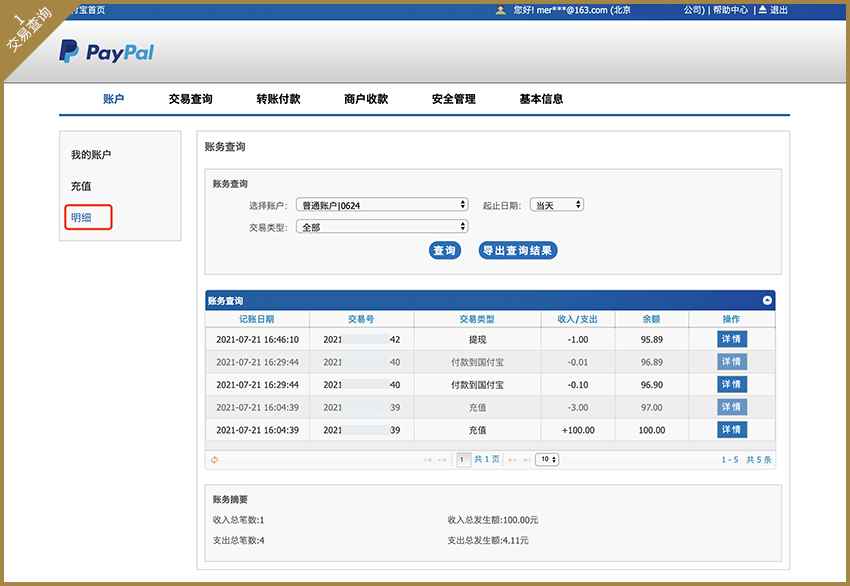
Task: Click 帮助中心 link in header
Action: coord(730,10)
